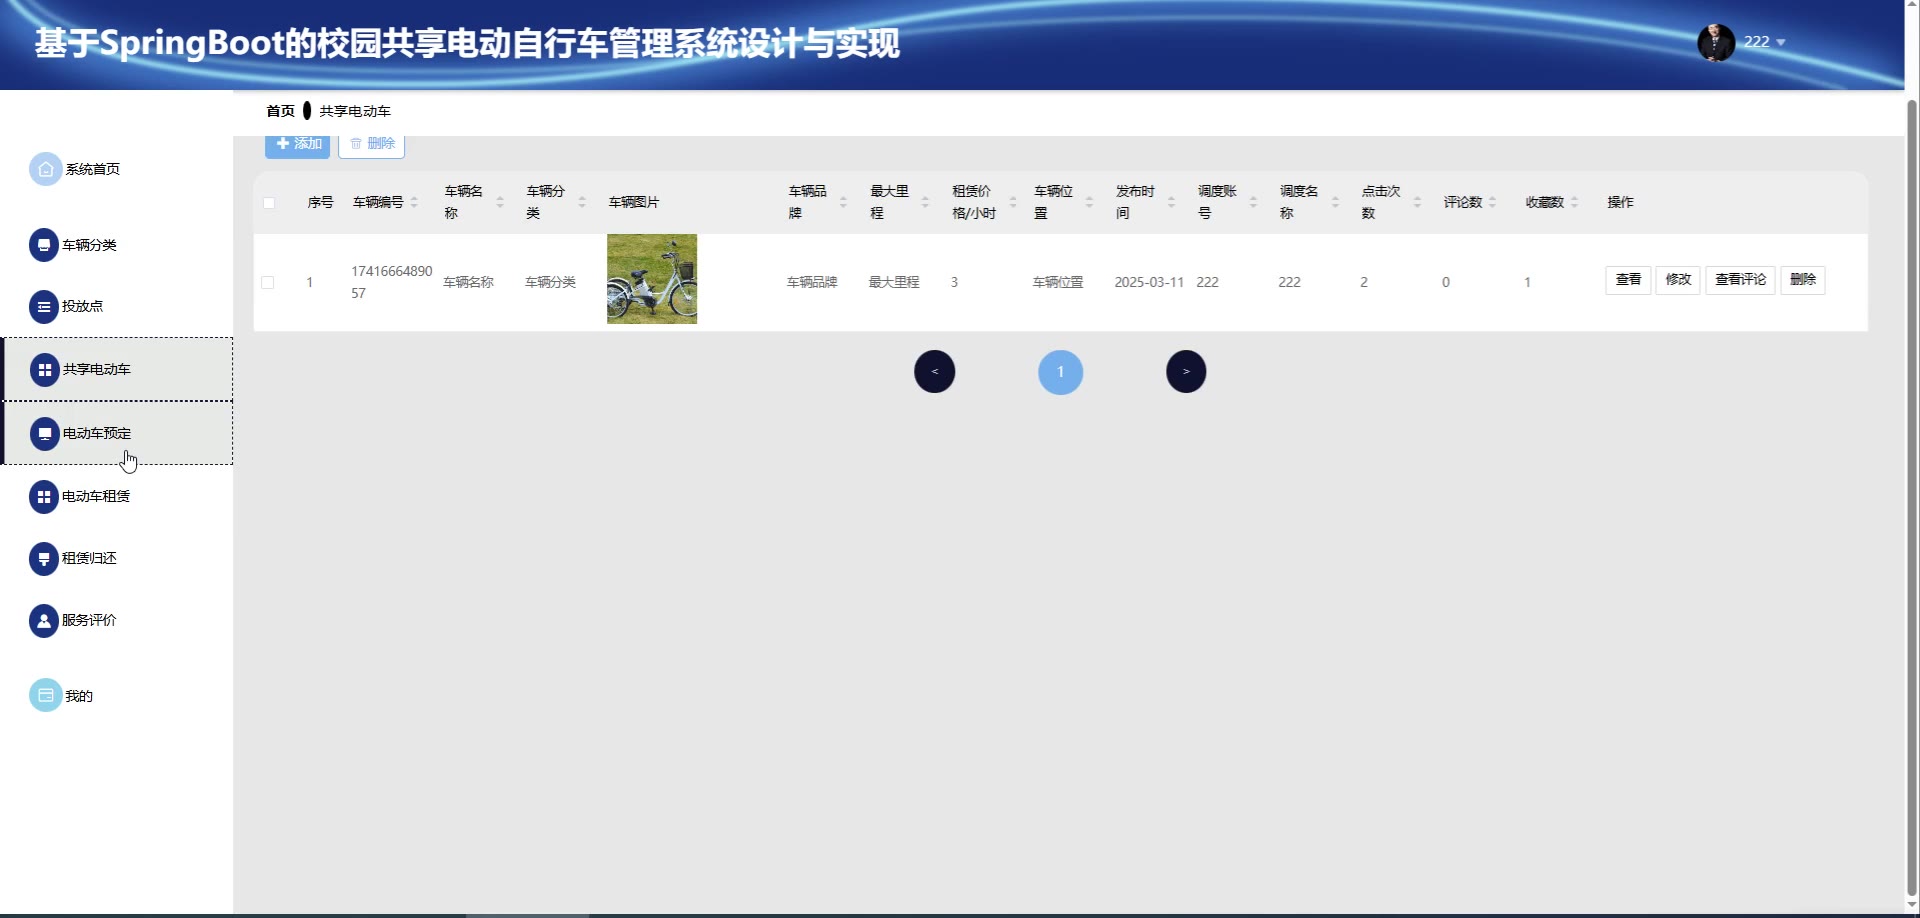Image resolution: width=1920 pixels, height=918 pixels.
Task: Click 首页 breadcrumb link
Action: (281, 111)
